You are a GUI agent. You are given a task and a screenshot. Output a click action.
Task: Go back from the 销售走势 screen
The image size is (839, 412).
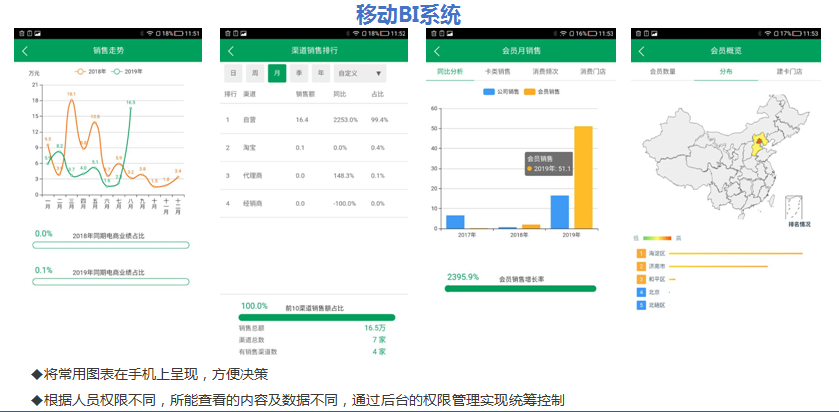25,51
